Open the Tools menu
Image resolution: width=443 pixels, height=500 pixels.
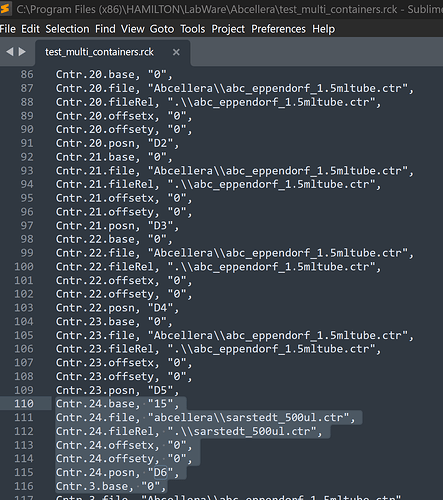[x=193, y=29]
